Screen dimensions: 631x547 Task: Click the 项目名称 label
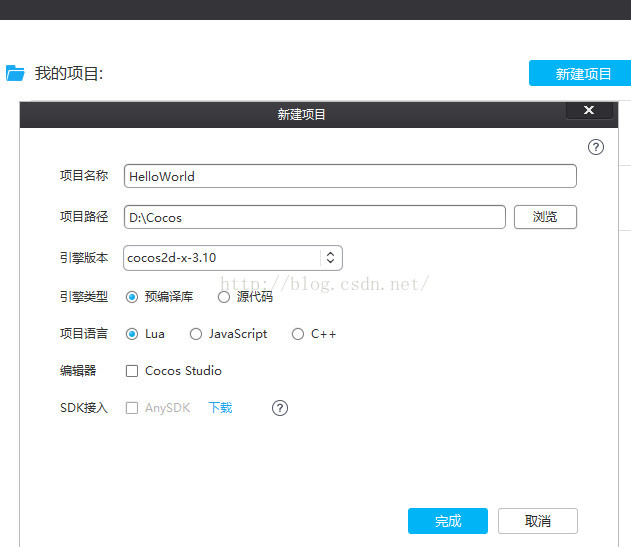point(84,176)
